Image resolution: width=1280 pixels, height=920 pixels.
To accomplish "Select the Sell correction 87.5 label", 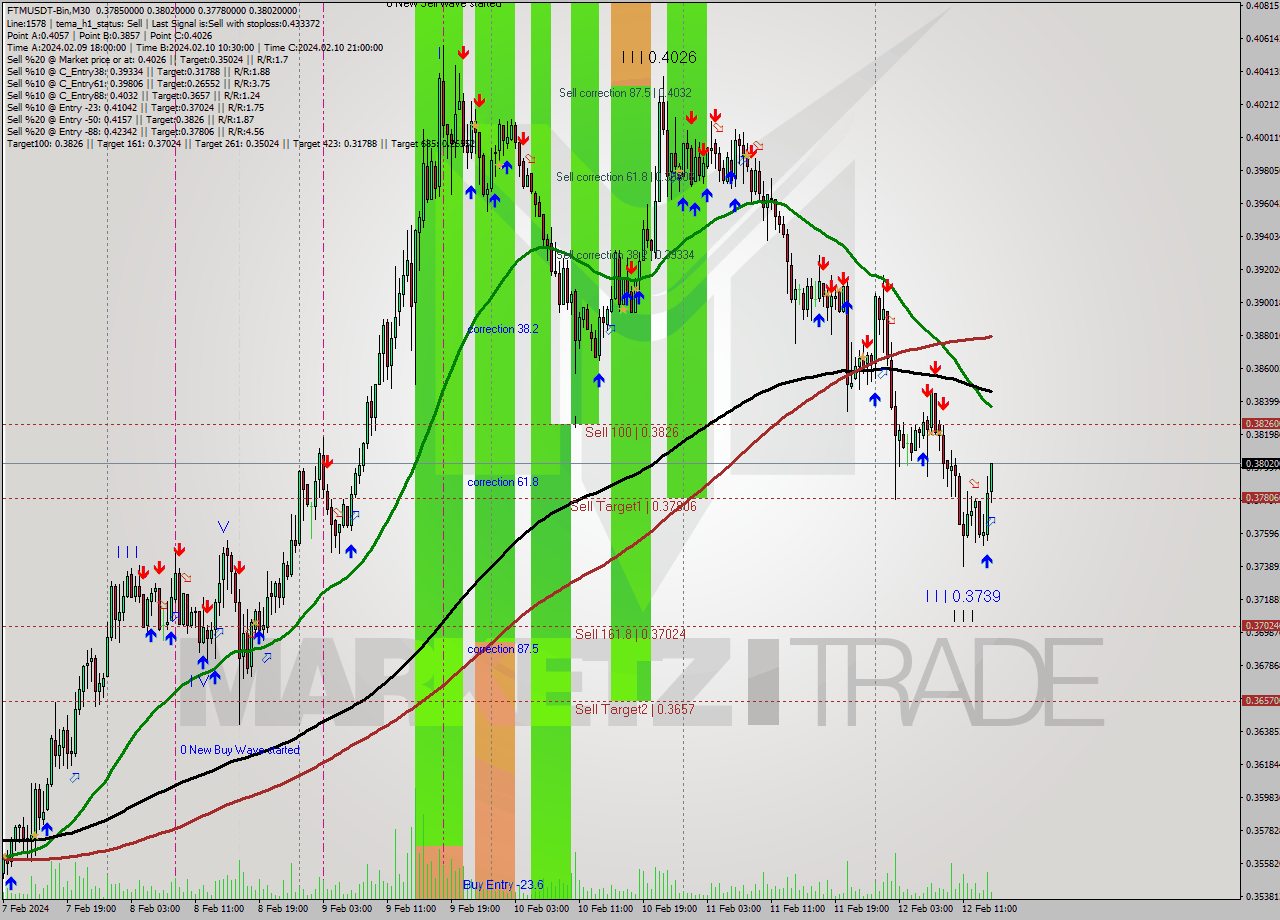I will (x=625, y=93).
